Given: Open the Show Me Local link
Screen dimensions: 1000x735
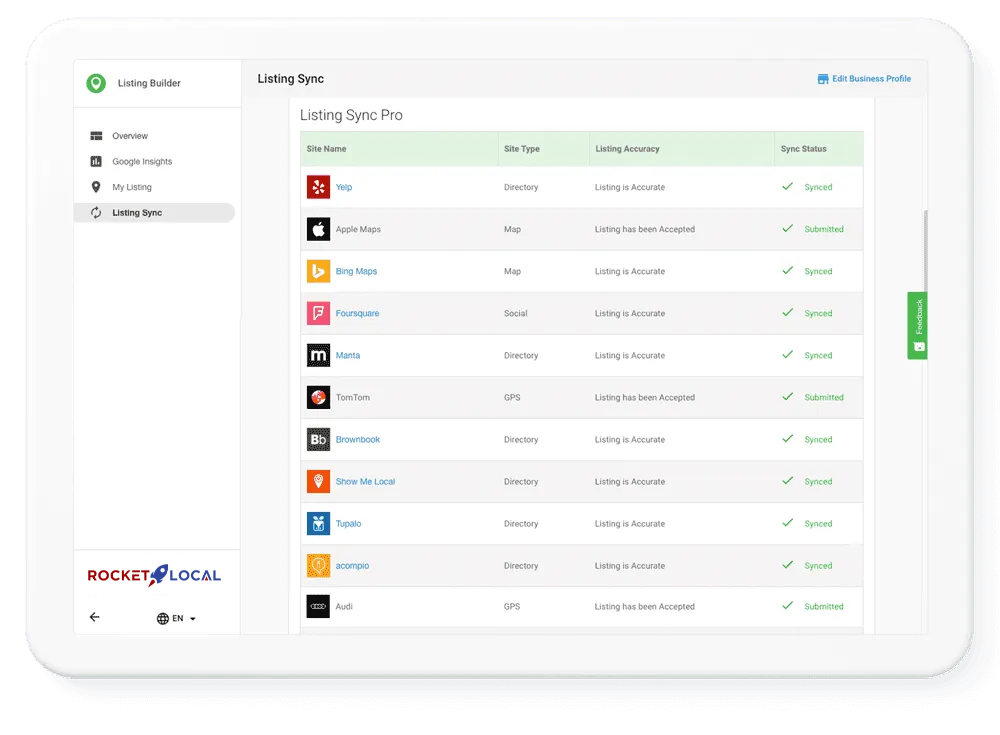Looking at the screenshot, I should (365, 482).
